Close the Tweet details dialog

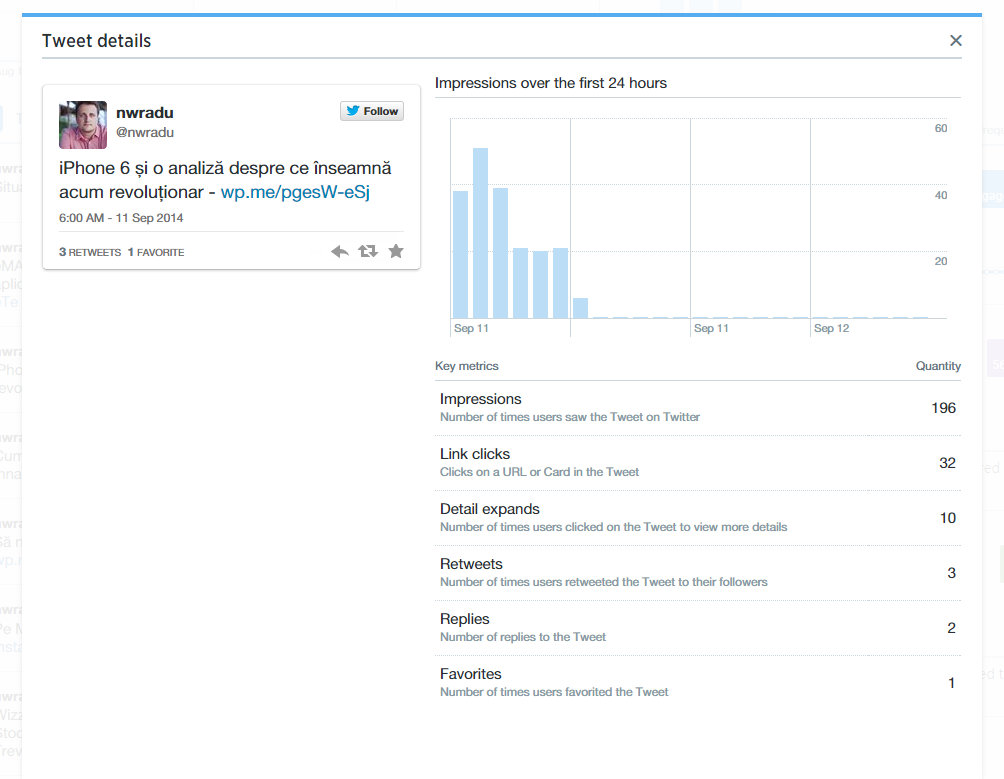tap(956, 41)
